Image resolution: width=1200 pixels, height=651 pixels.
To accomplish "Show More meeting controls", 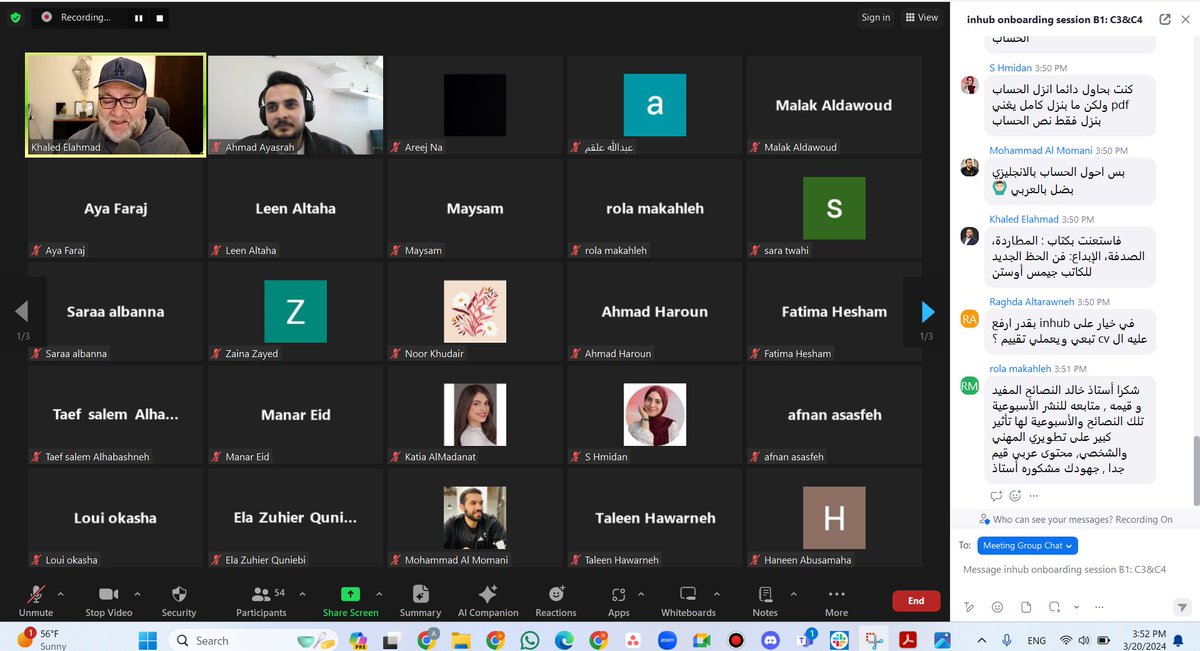I will tap(836, 600).
